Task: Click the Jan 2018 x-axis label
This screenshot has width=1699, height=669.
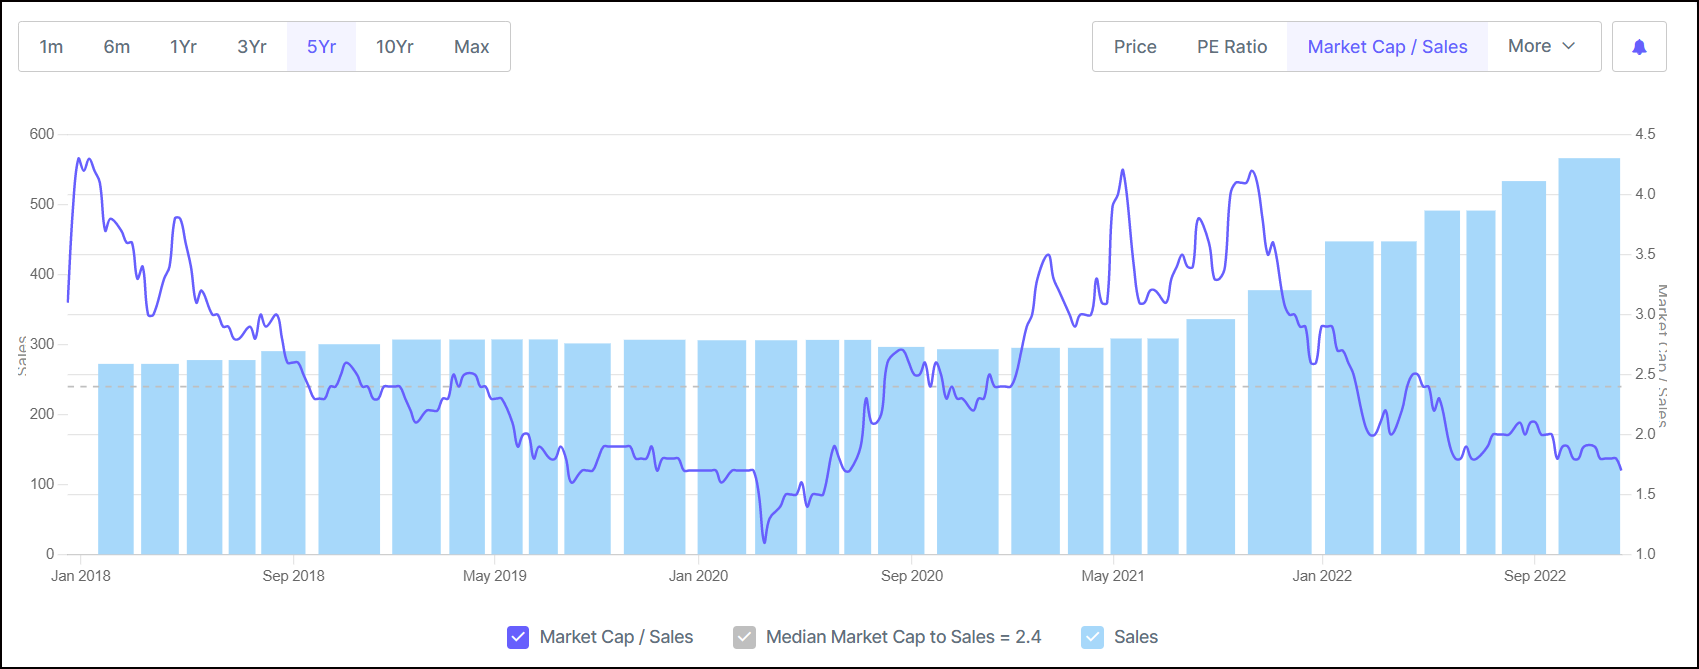Action: [x=81, y=576]
